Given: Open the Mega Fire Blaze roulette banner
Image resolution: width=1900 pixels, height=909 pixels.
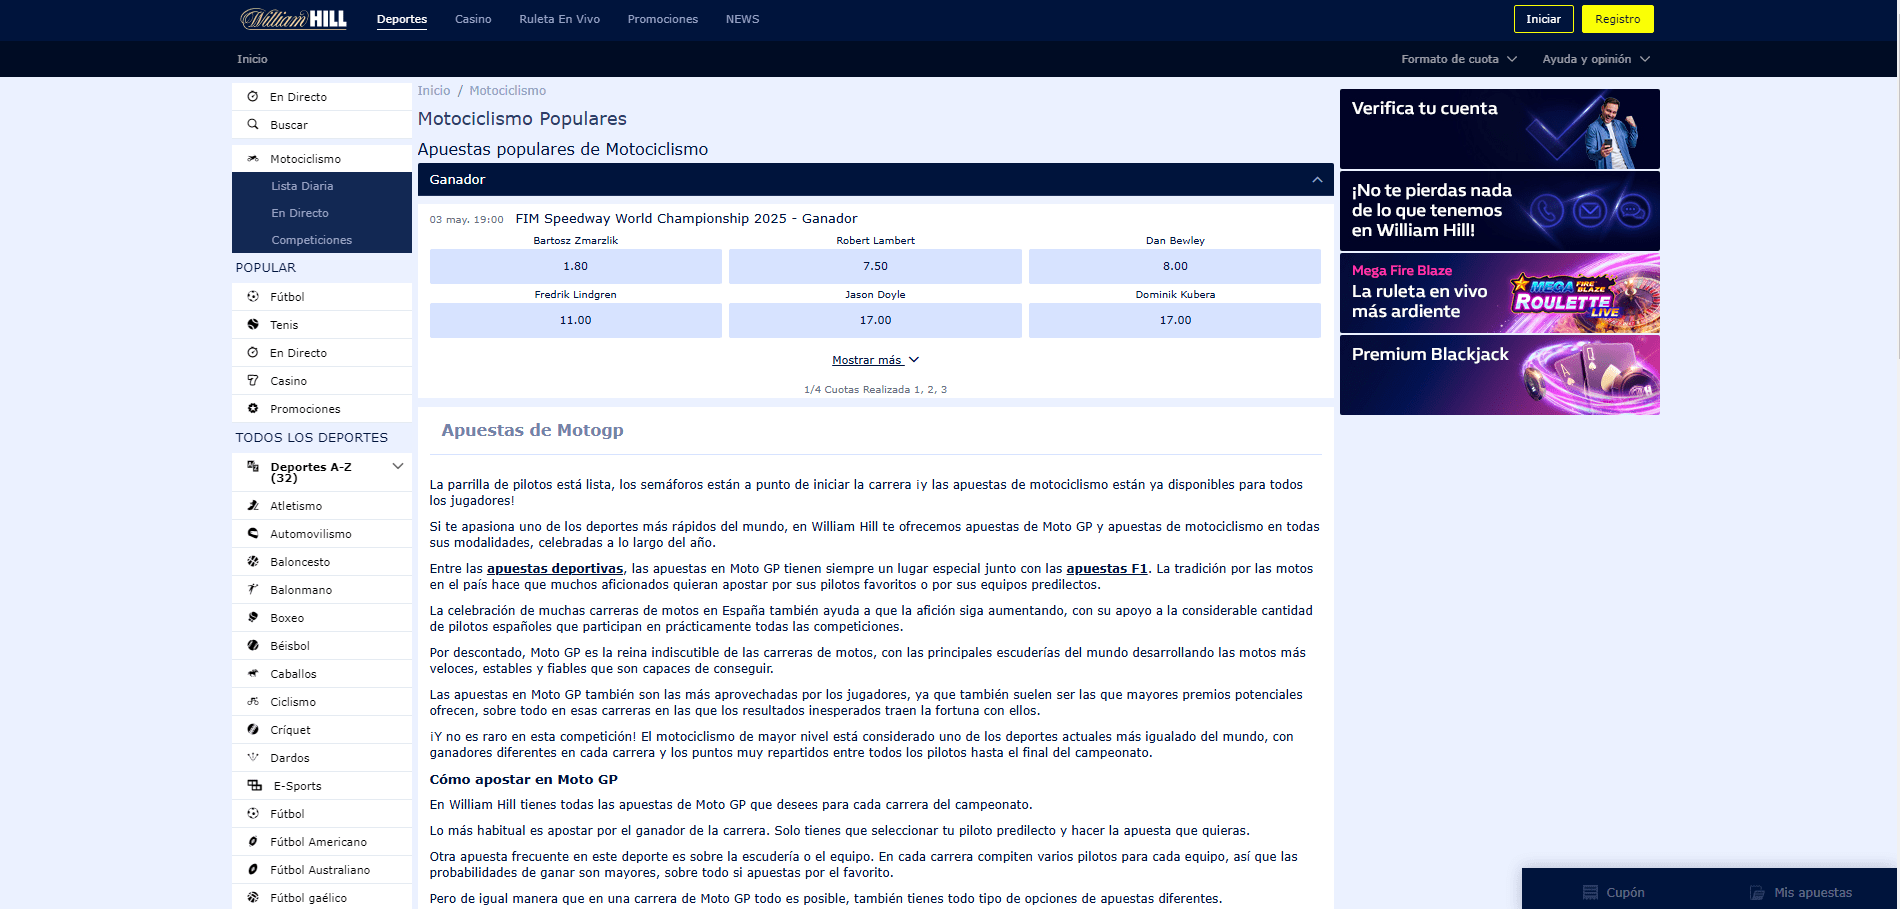Looking at the screenshot, I should click(x=1500, y=293).
